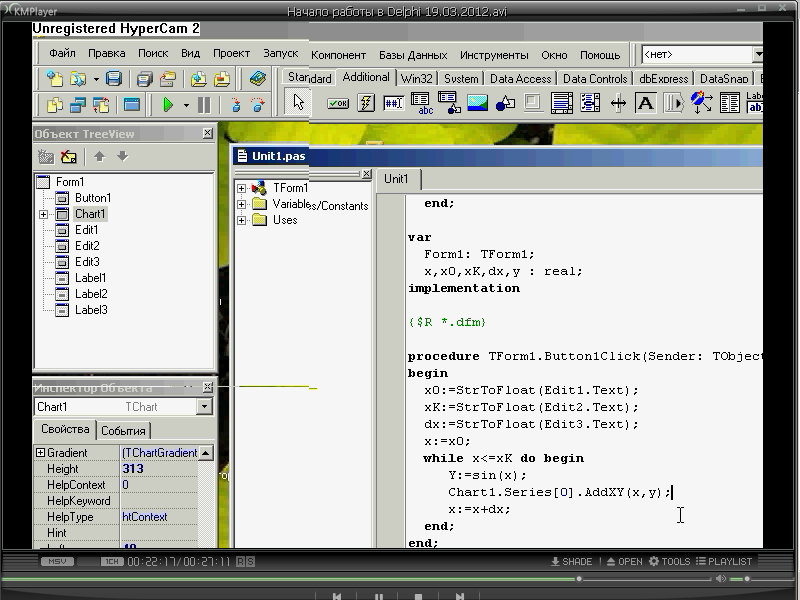Viewport: 800px width, 600px height.
Task: Click the Open file toolbar icon
Action: pyautogui.click(x=78, y=79)
